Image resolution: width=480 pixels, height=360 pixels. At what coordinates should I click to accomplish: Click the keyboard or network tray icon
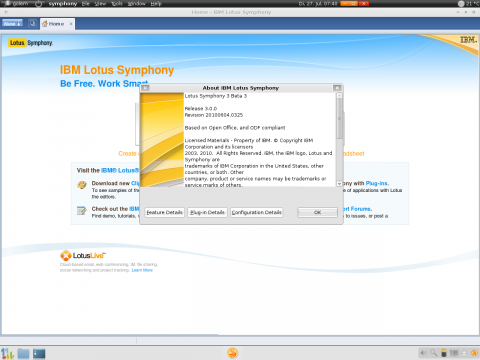pos(454,353)
